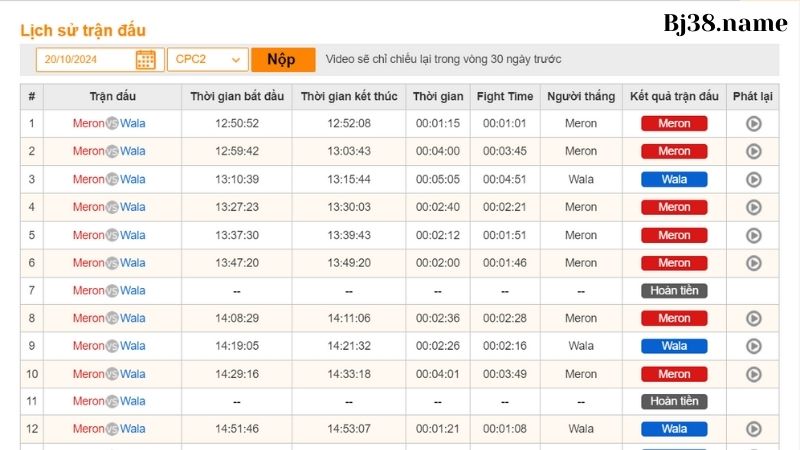Viewport: 800px width, 450px height.
Task: Replay match 9 video
Action: (754, 346)
